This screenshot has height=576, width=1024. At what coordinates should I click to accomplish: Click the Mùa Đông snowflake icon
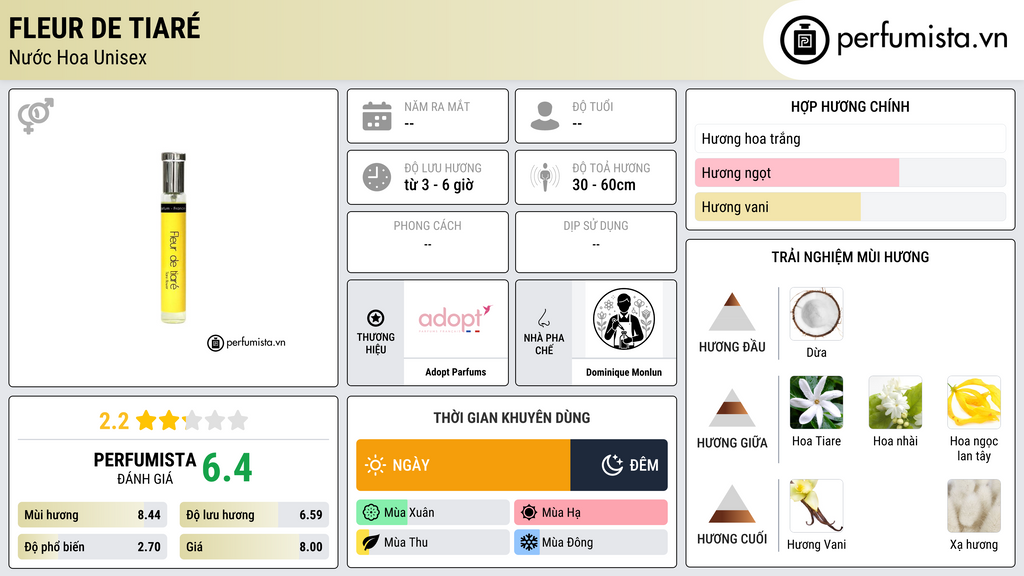point(529,542)
